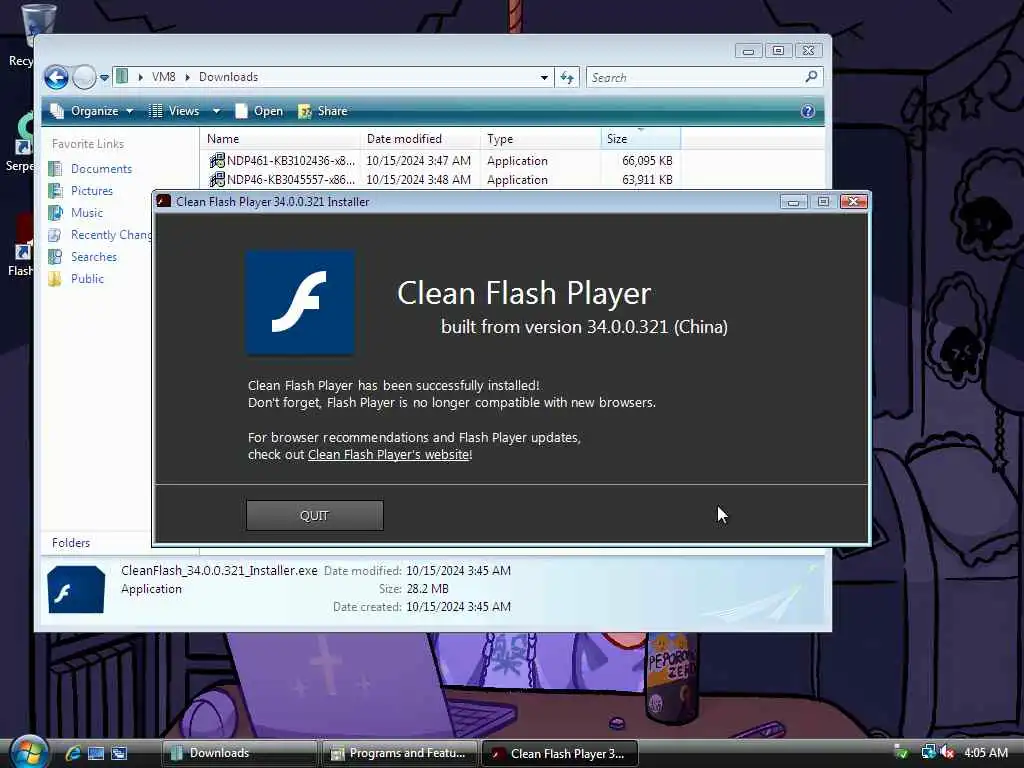Click the NDP46-KB3045557 application icon

(217, 179)
